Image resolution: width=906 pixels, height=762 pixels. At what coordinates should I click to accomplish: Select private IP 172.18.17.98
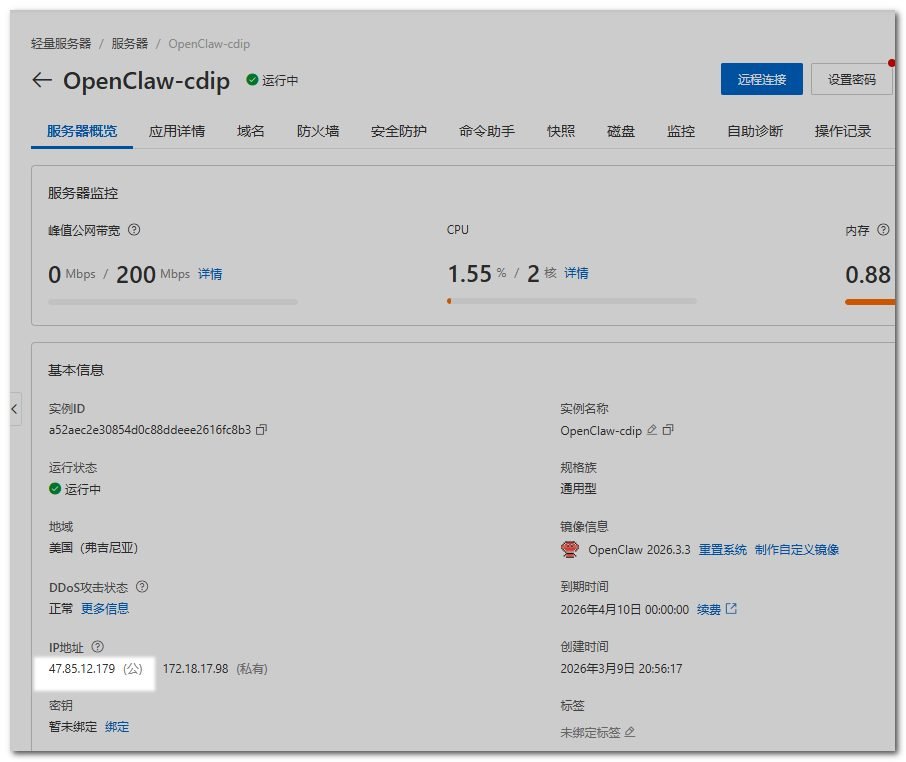[195, 669]
